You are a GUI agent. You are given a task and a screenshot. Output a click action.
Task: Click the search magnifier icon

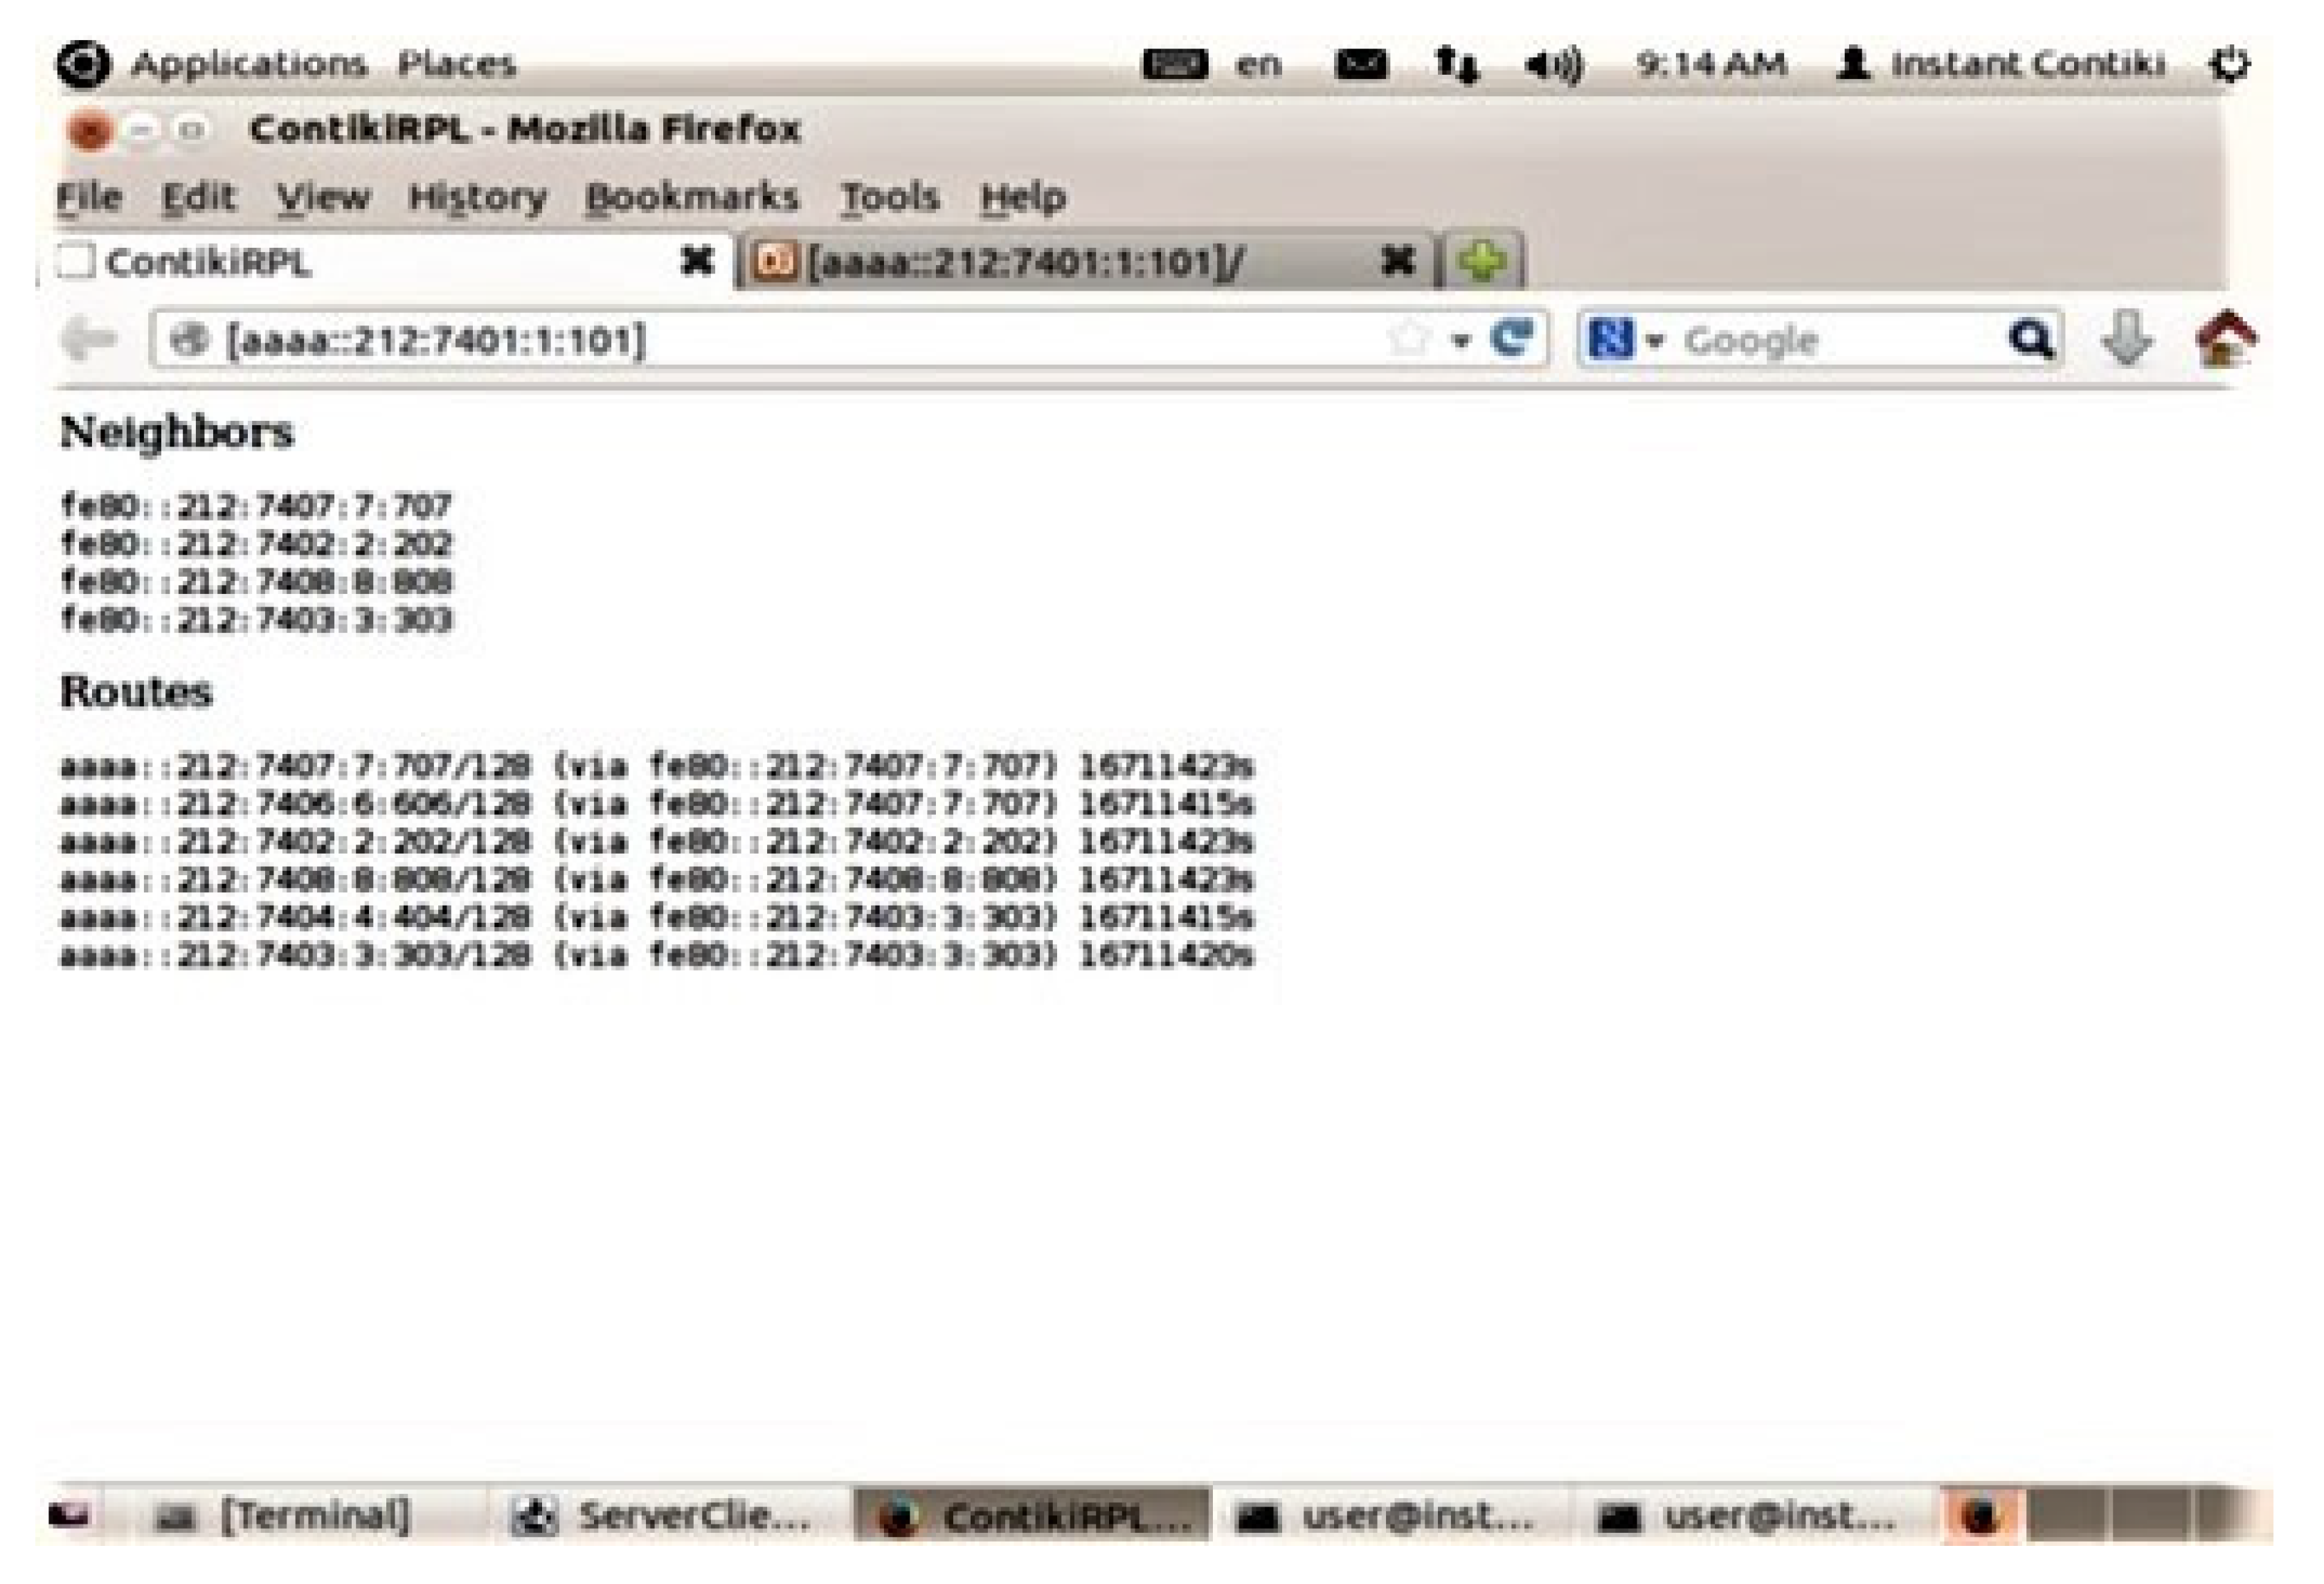[2031, 340]
